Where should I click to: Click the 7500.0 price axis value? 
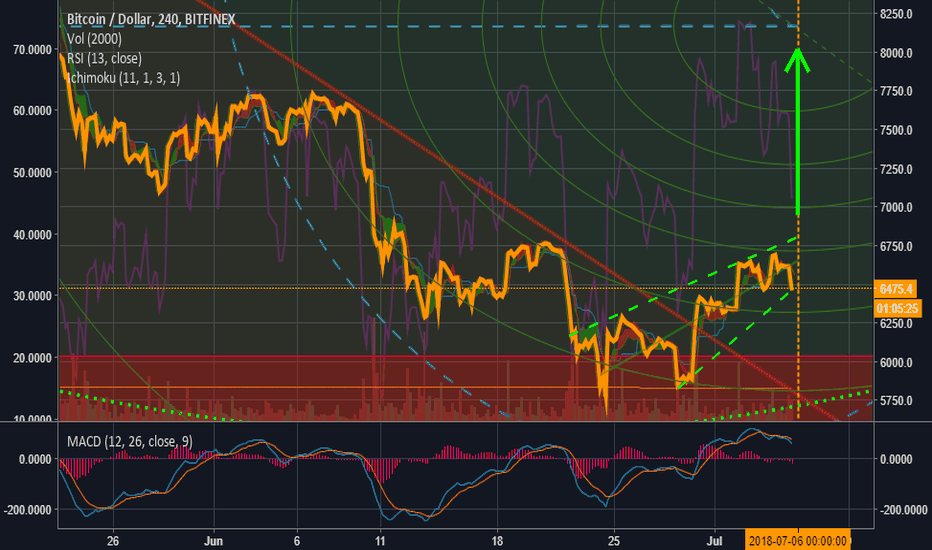896,130
